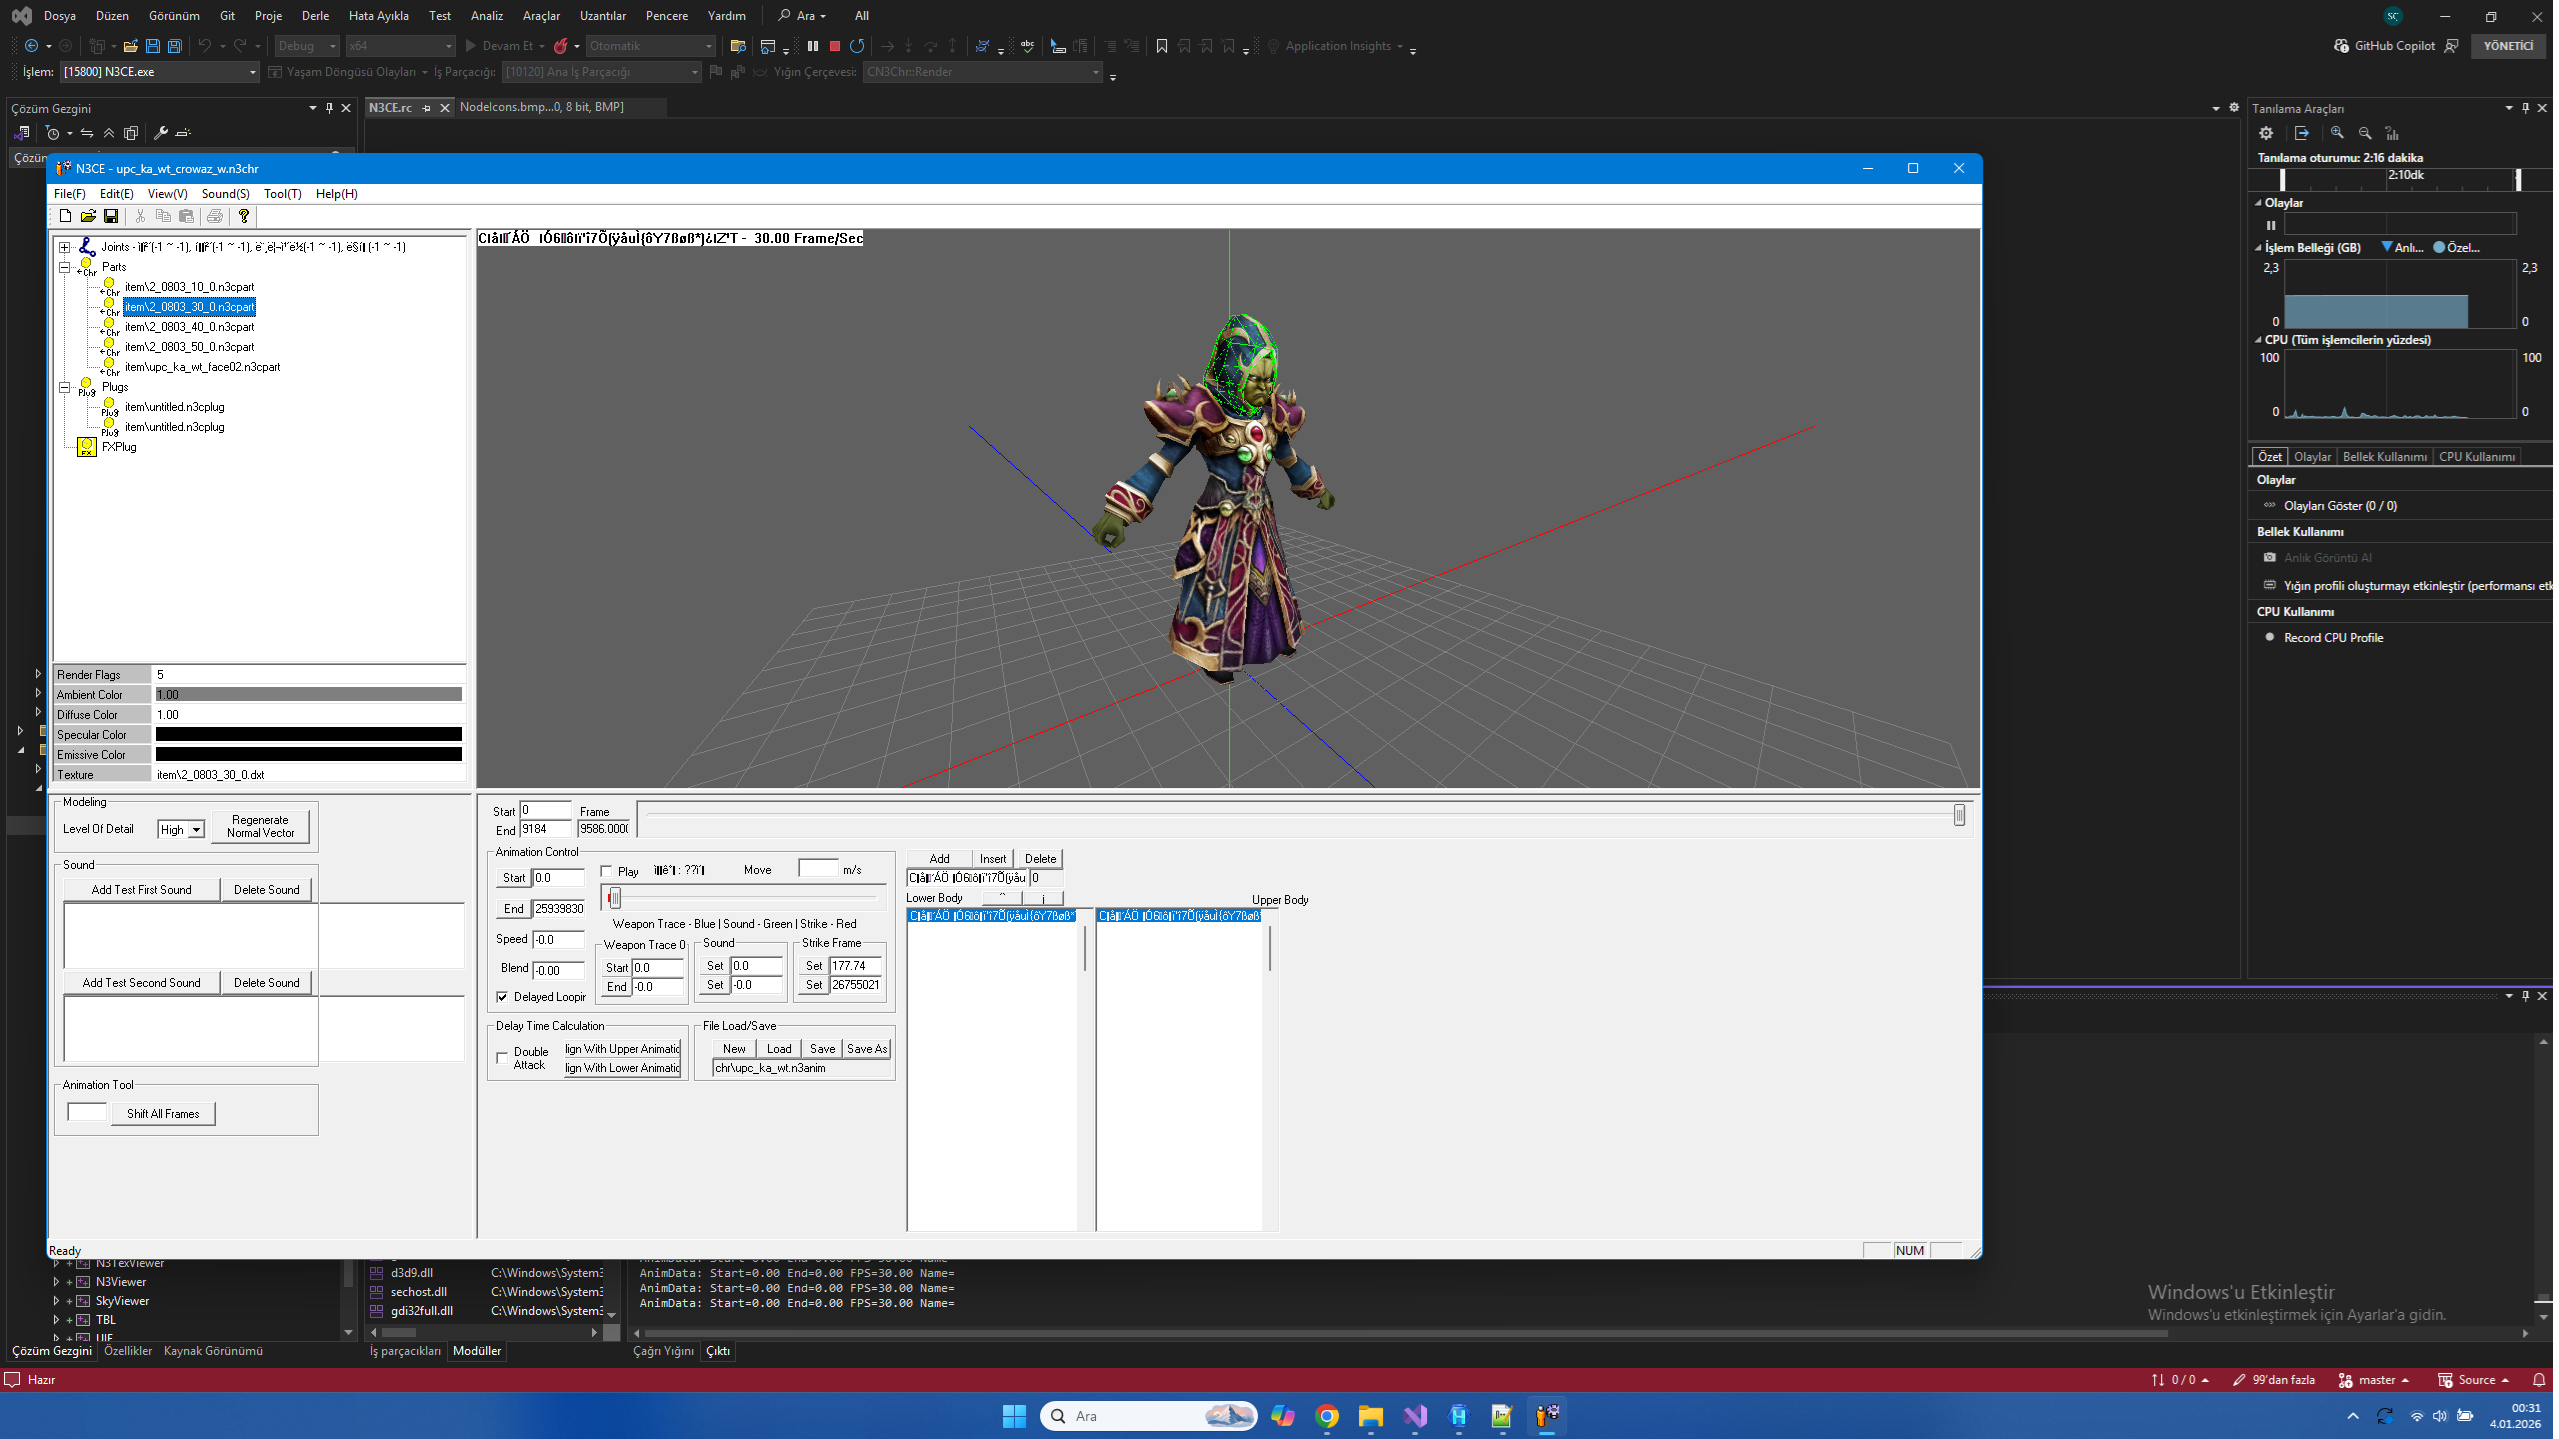This screenshot has height=1439, width=2559.
Task: Open the File(F) menu in N3CE
Action: coord(70,194)
